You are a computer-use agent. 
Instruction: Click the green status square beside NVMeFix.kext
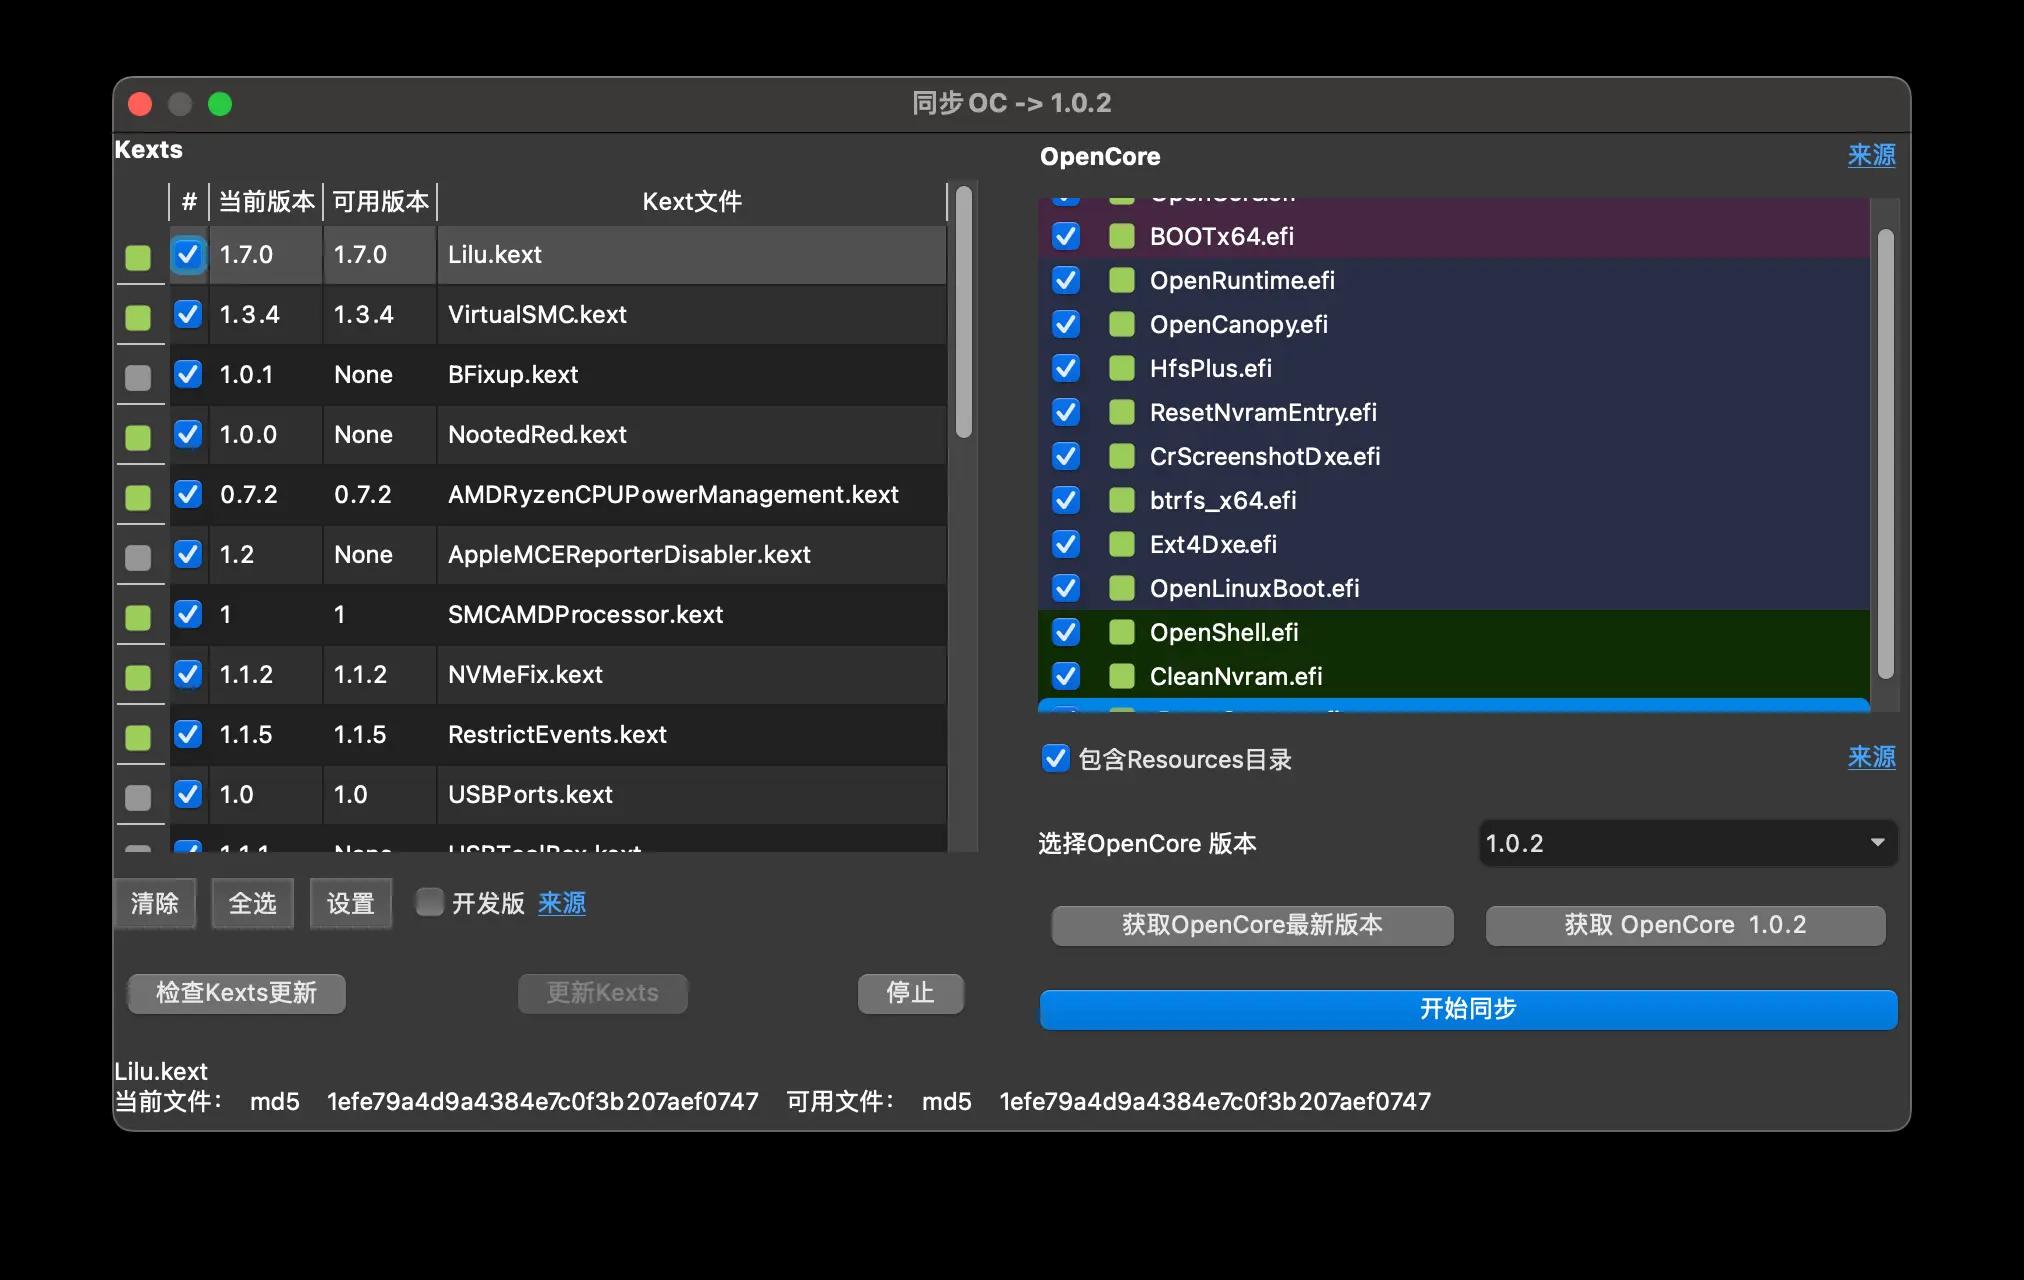[x=138, y=678]
